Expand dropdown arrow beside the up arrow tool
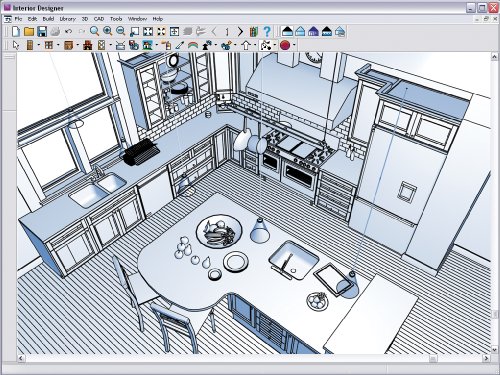The height and width of the screenshot is (375, 500). 255,45
